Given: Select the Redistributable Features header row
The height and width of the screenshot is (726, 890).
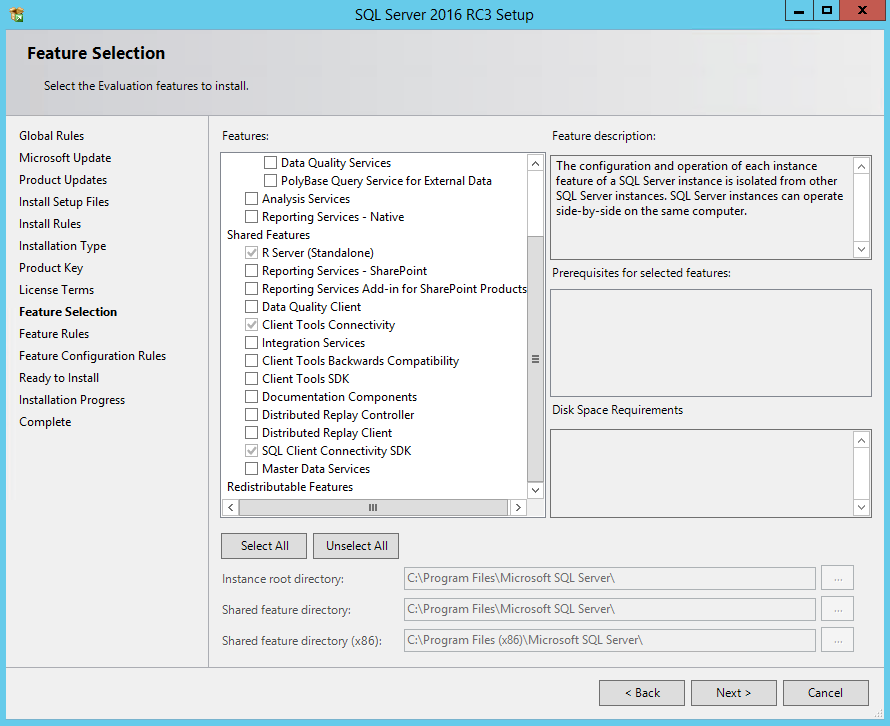Looking at the screenshot, I should tap(289, 487).
